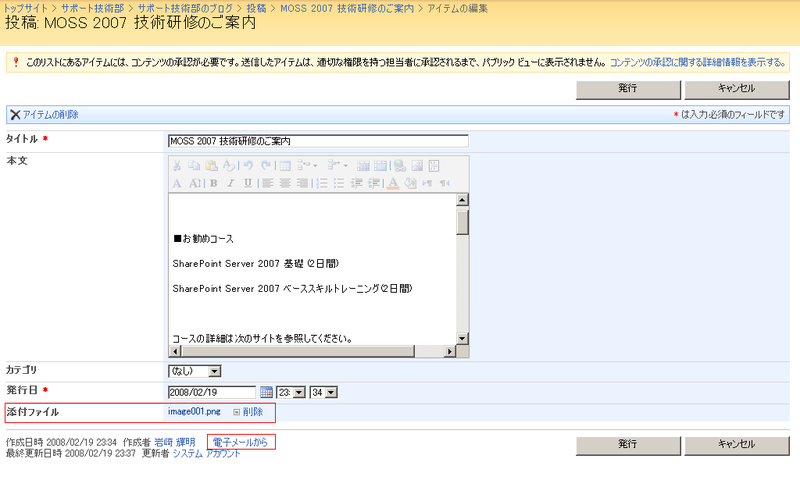The height and width of the screenshot is (480, 800).
Task: Open システム アカウント updater link
Action: pyautogui.click(x=206, y=453)
